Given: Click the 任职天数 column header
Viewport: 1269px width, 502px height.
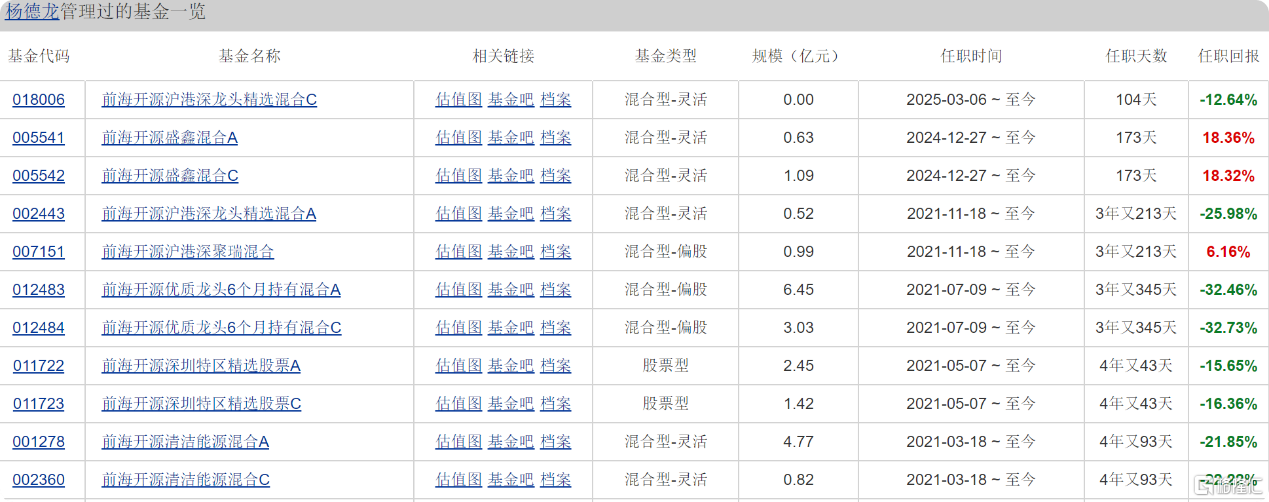Looking at the screenshot, I should coord(1136,57).
